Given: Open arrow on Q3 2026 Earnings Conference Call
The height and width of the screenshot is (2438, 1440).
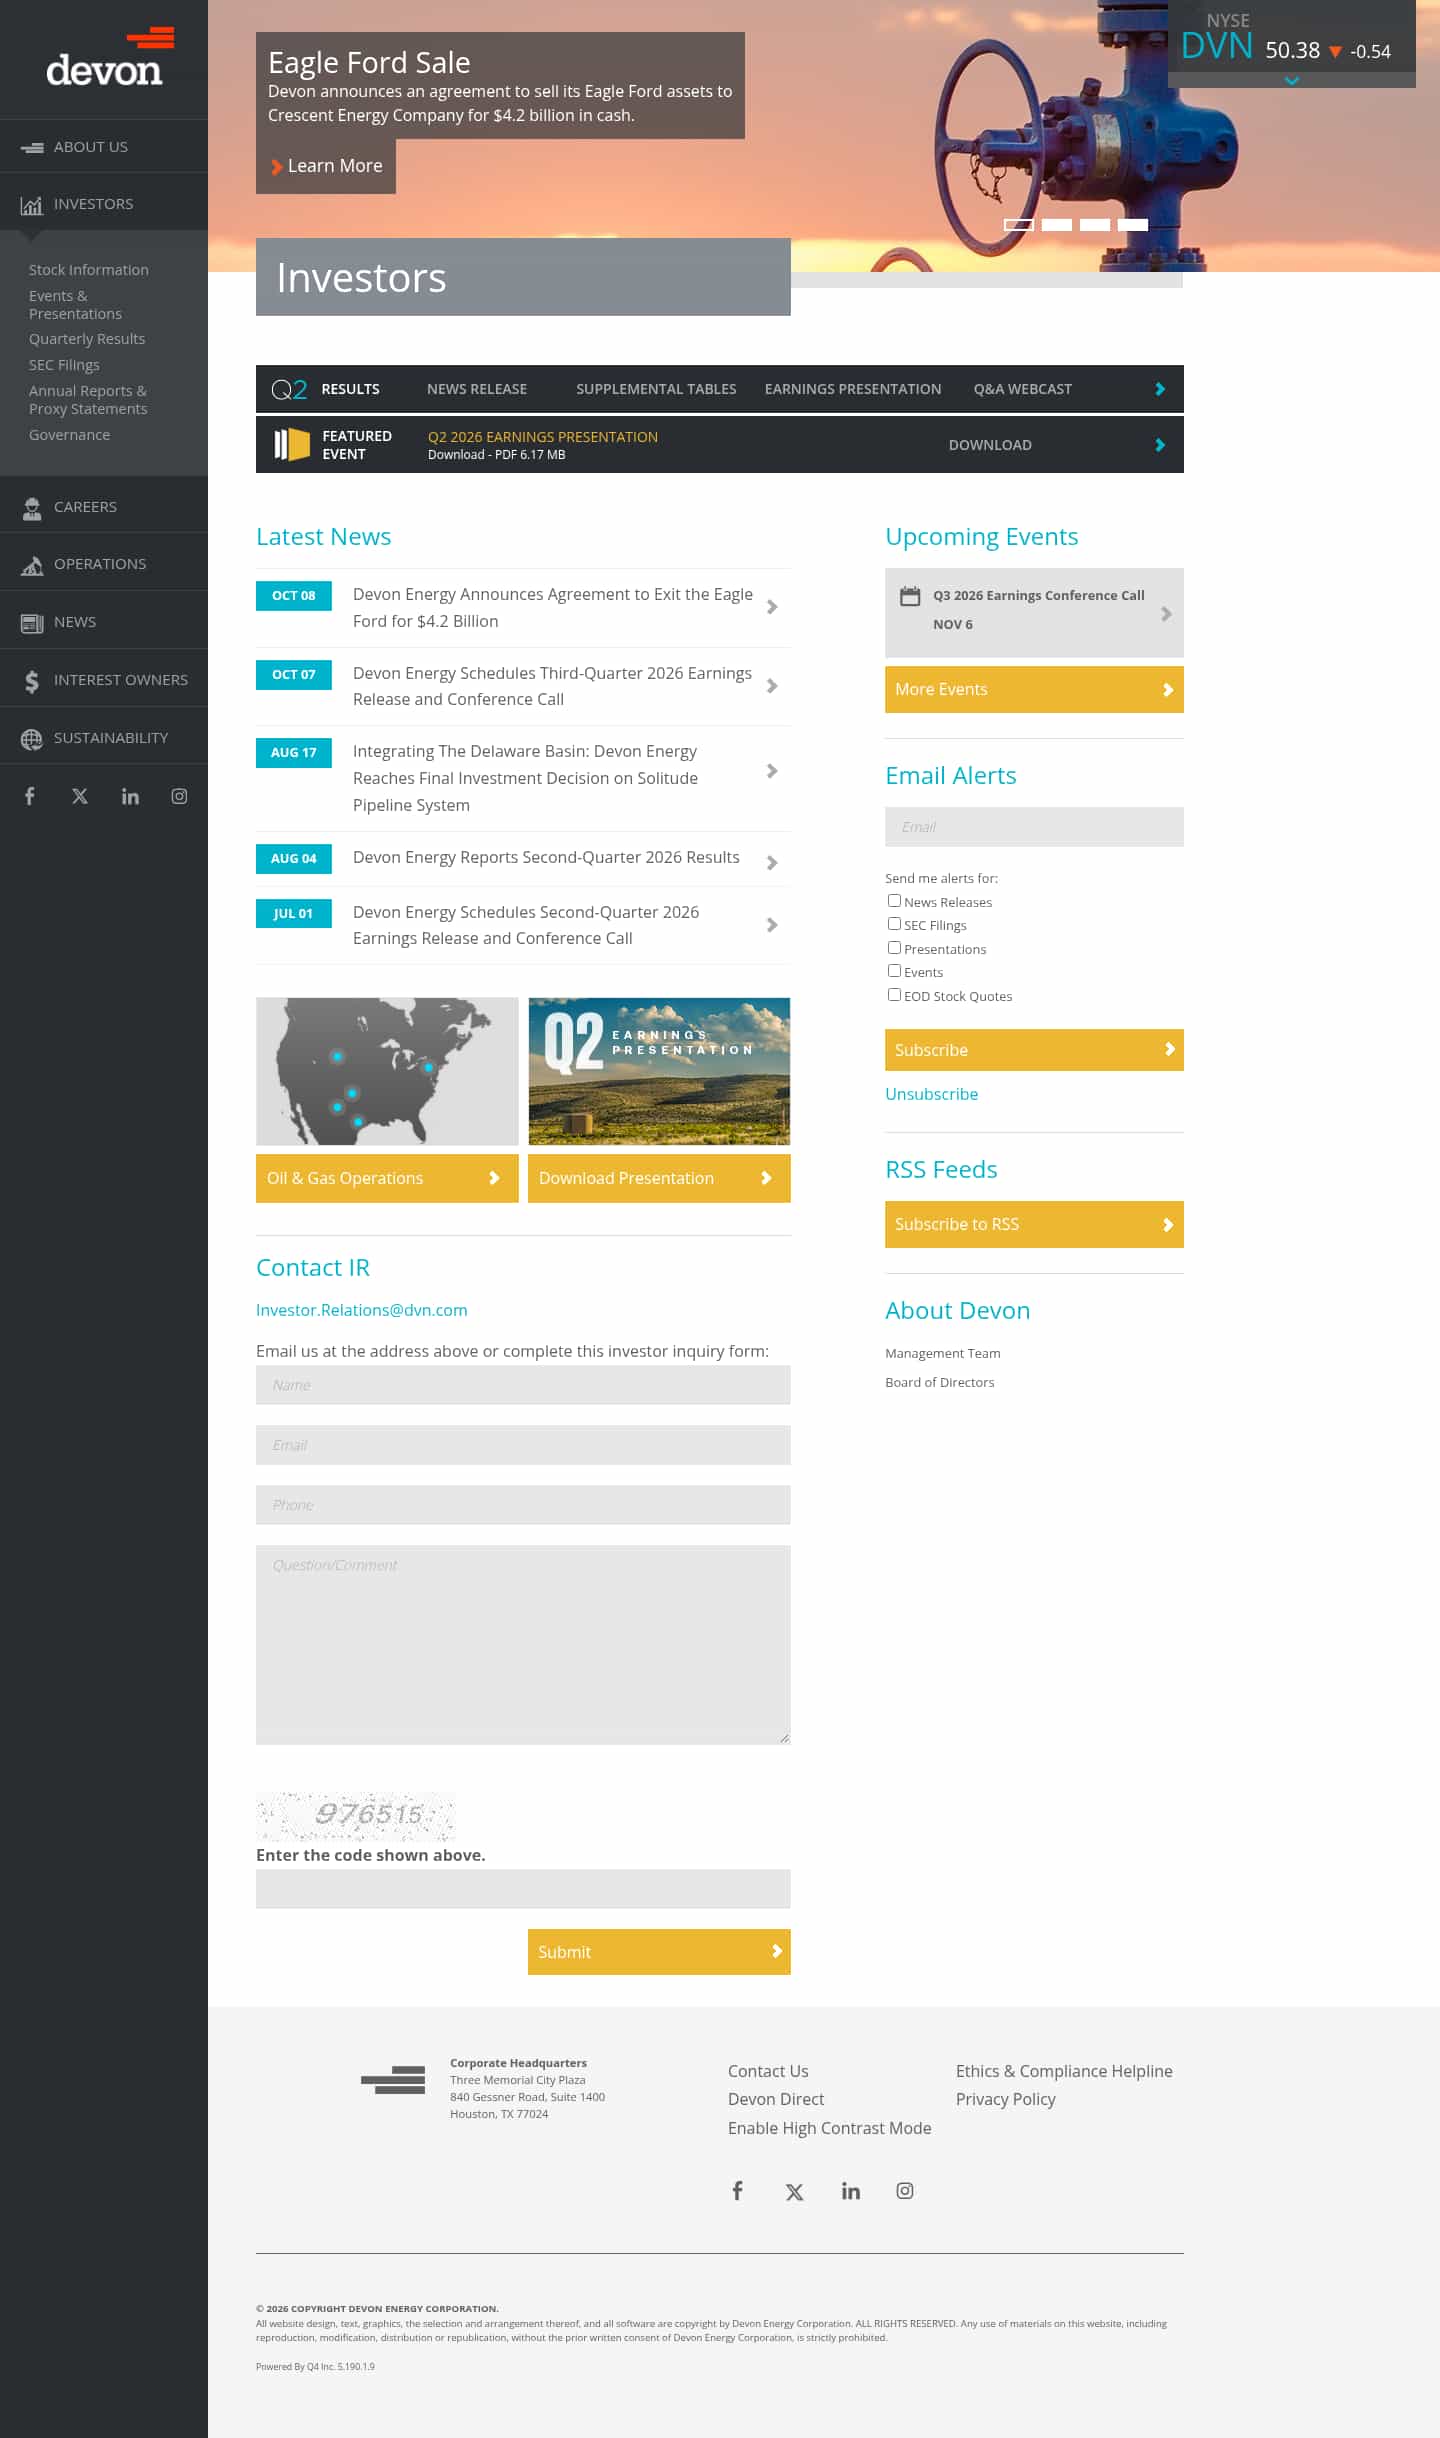Looking at the screenshot, I should click(x=1166, y=614).
